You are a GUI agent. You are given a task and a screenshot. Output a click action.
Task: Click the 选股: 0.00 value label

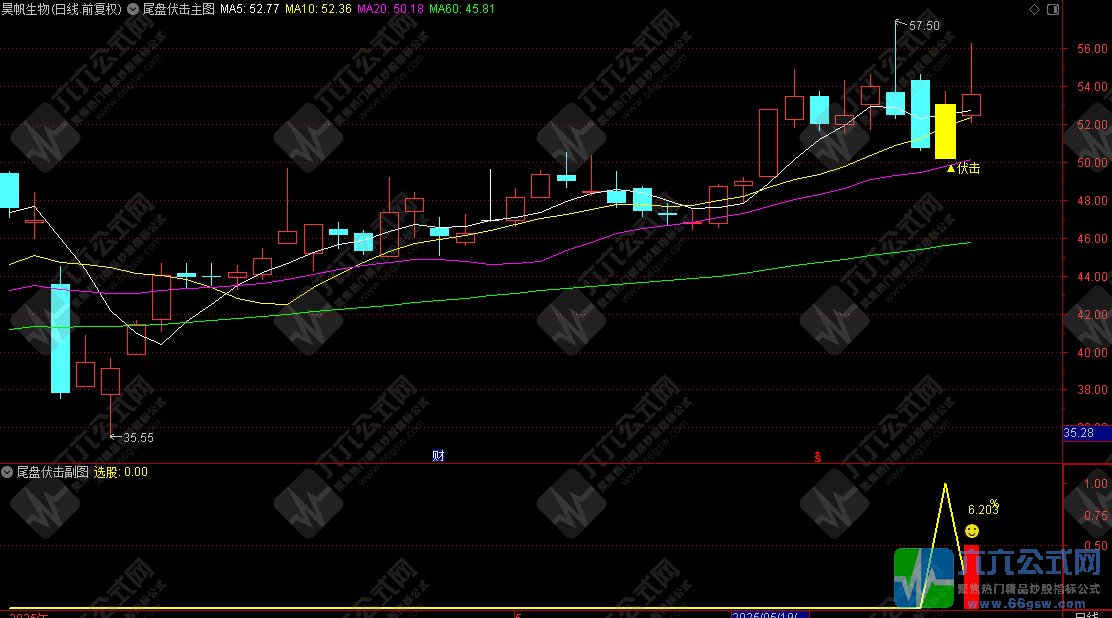pos(120,472)
